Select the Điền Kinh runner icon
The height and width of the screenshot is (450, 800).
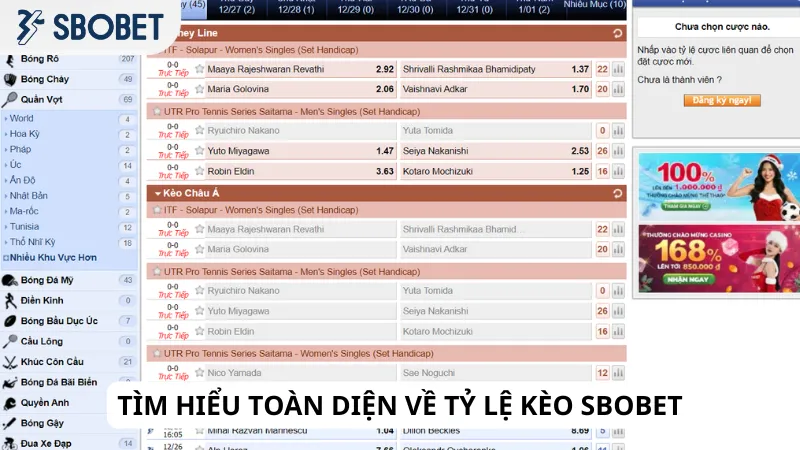tap(10, 301)
